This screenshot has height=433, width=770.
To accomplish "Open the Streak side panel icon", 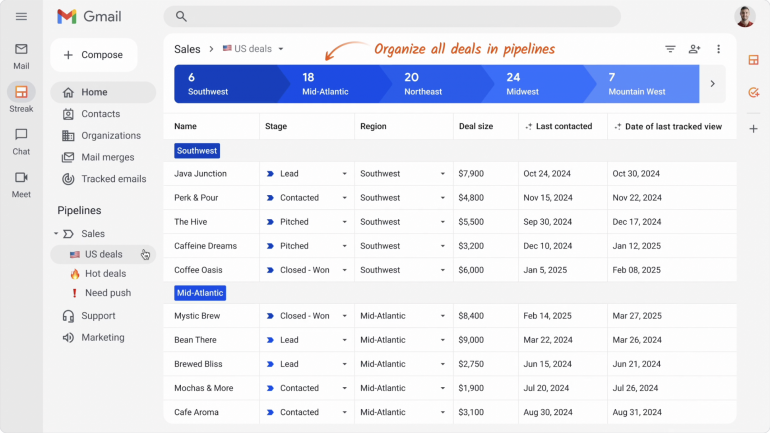I will (x=753, y=60).
